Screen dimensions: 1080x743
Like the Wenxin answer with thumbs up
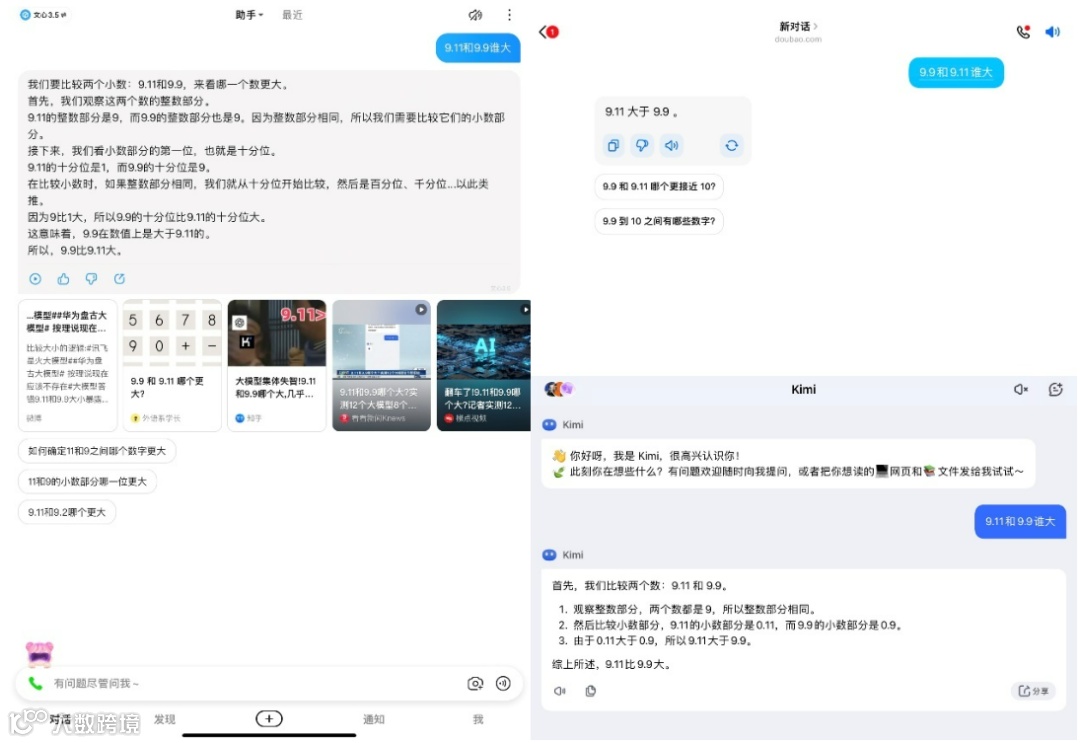[x=63, y=278]
